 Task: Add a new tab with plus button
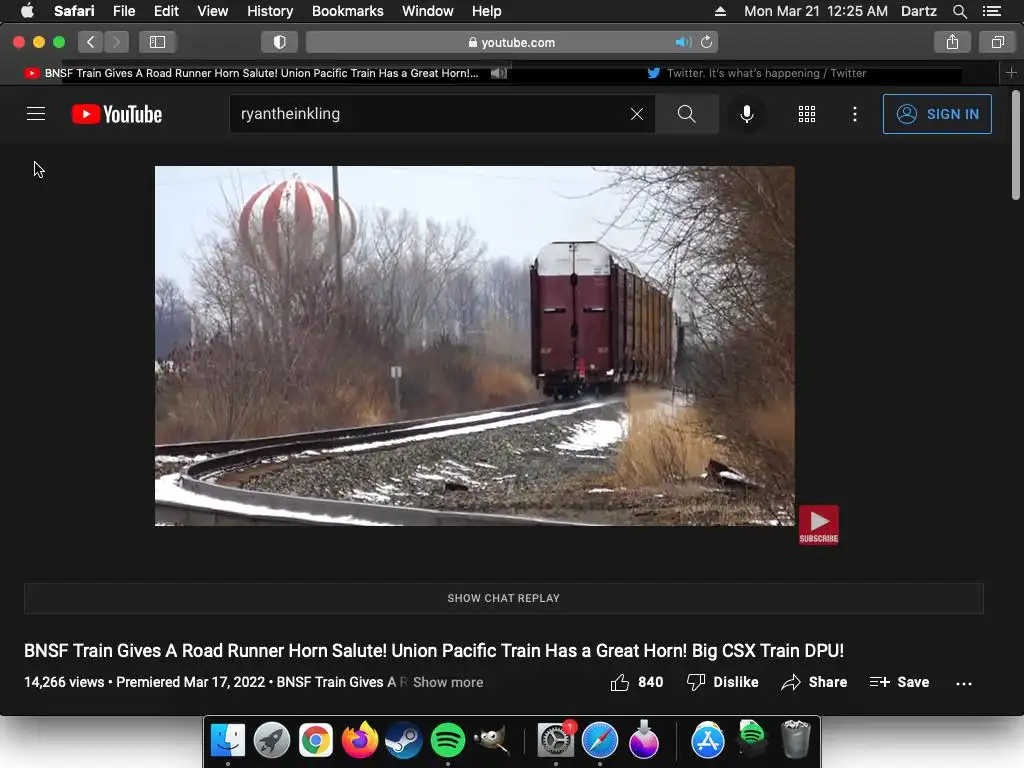click(x=1012, y=73)
